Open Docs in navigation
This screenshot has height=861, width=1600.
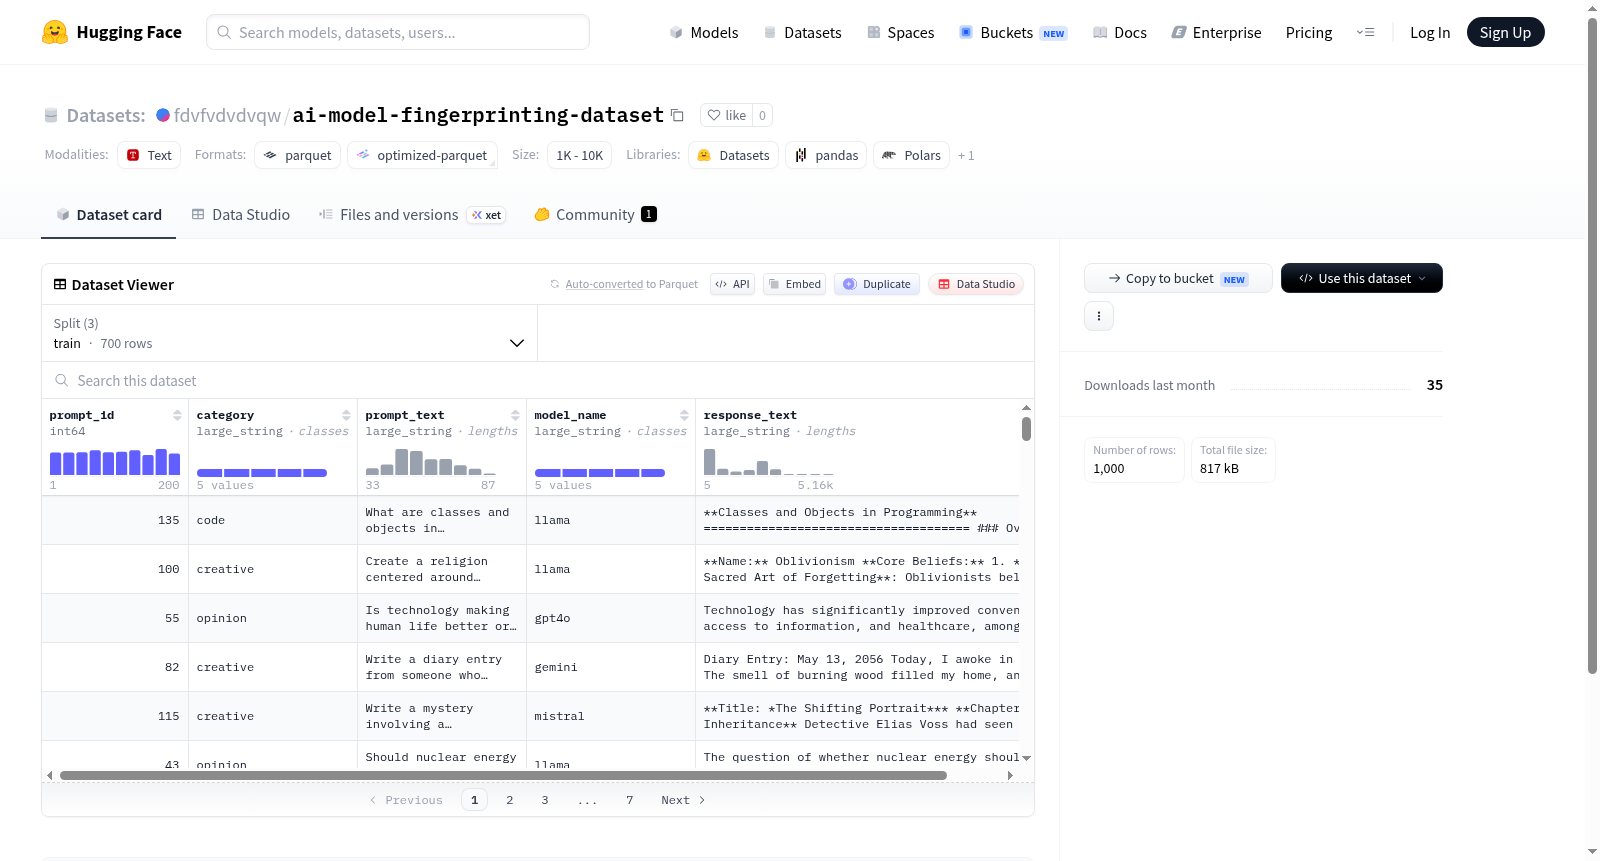[1120, 32]
